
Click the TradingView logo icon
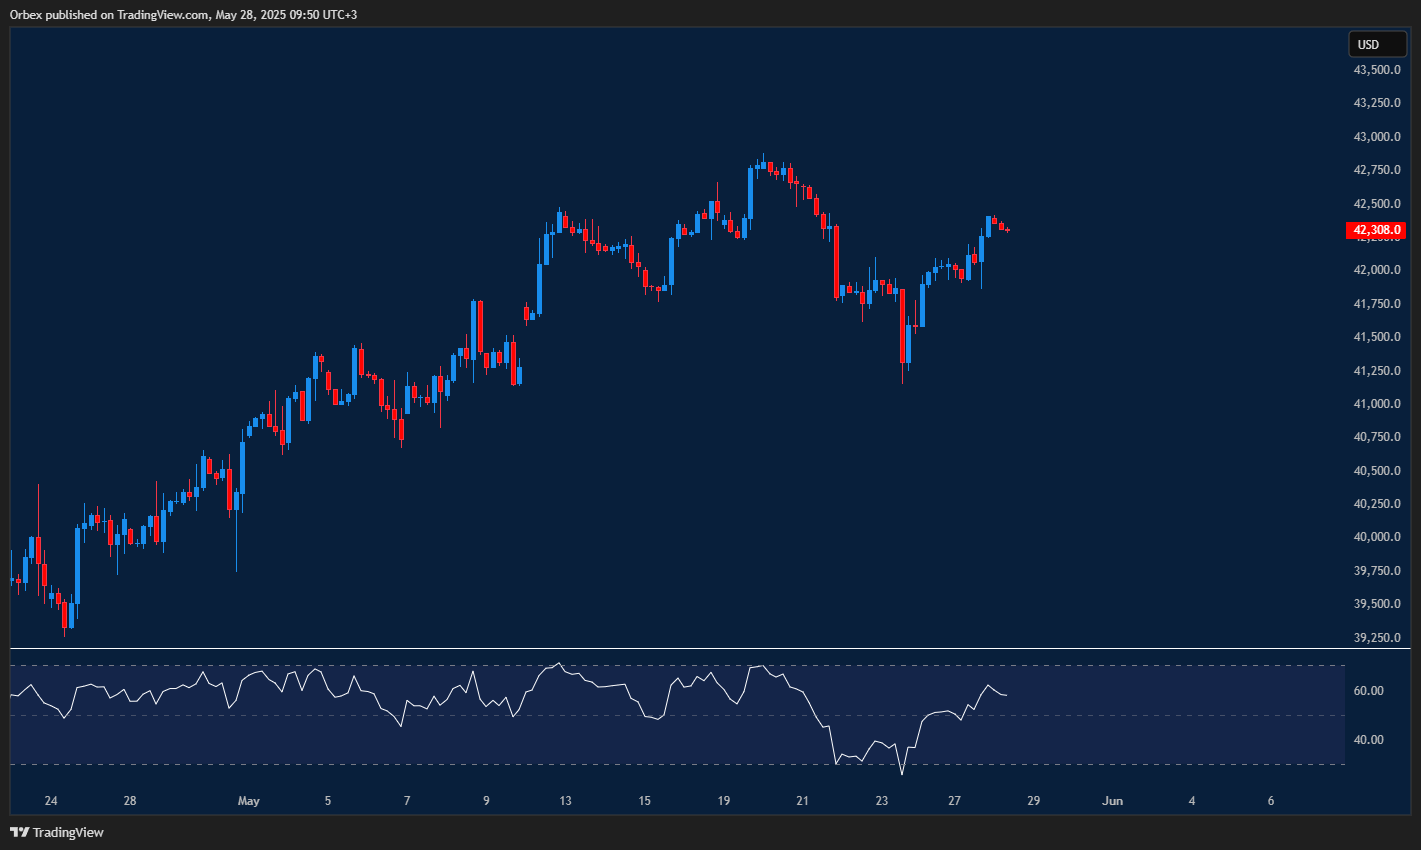(22, 831)
